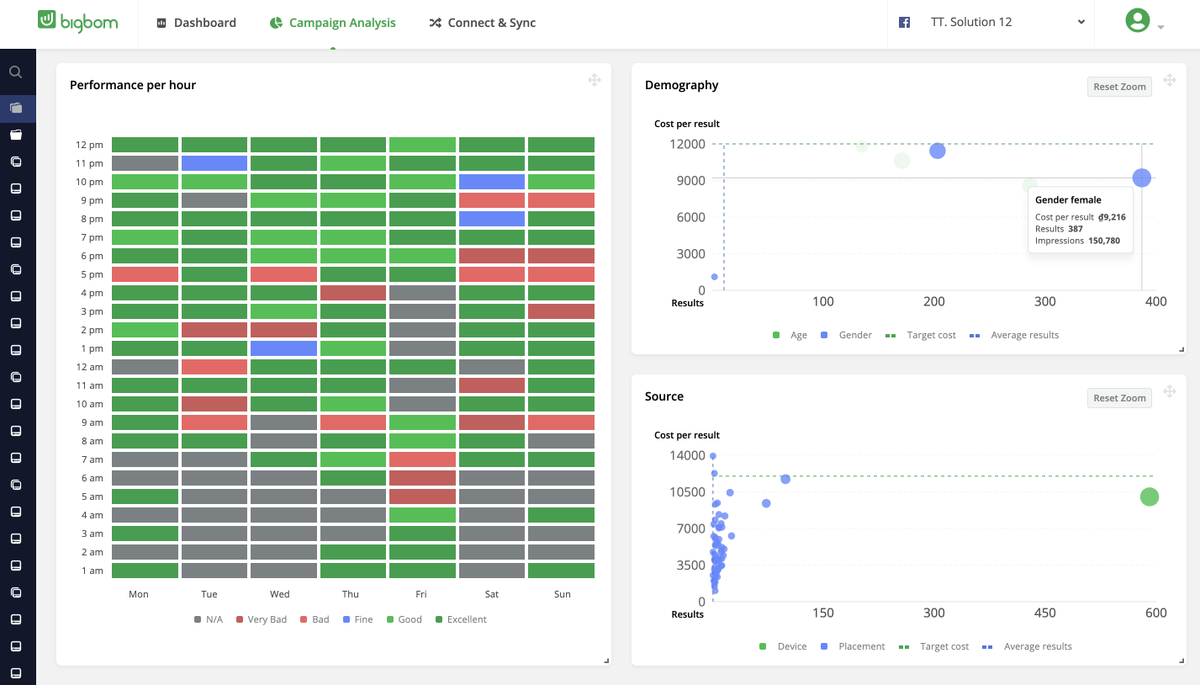
Task: Toggle the Bad legend entry
Action: pos(314,620)
